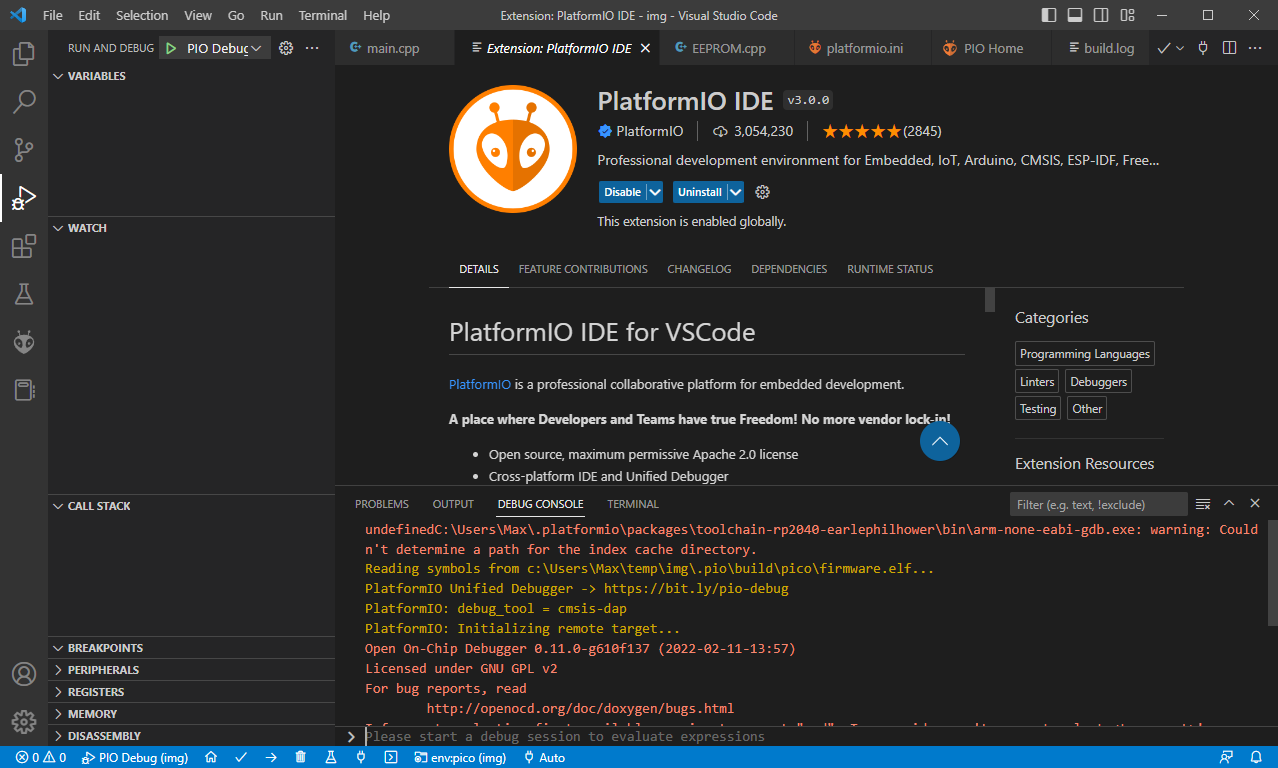
Task: Click the scroll-to-top round button
Action: (x=940, y=440)
